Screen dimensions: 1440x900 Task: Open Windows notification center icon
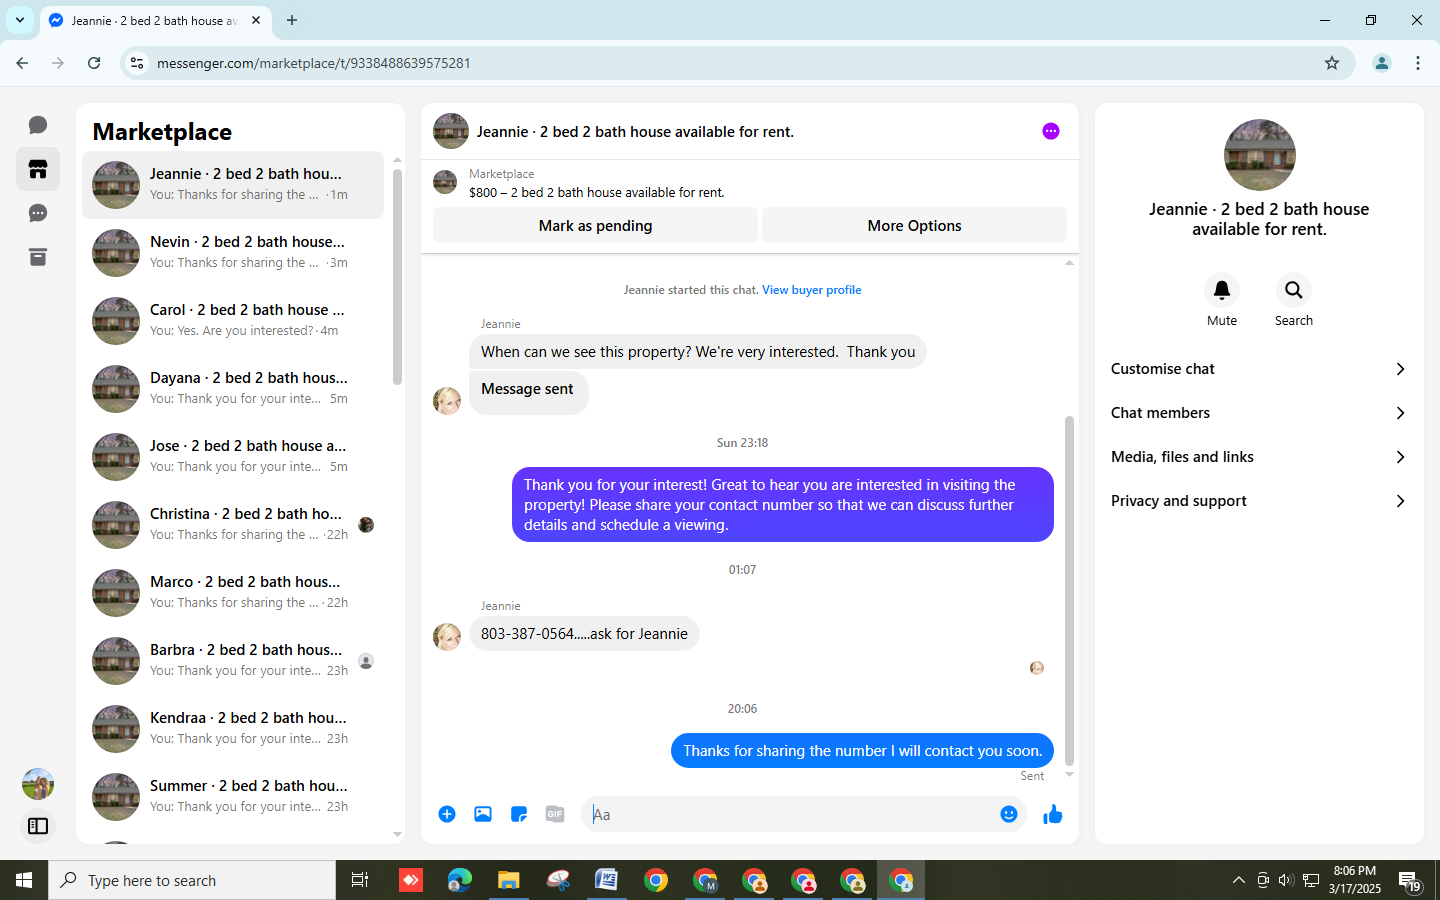[1410, 881]
